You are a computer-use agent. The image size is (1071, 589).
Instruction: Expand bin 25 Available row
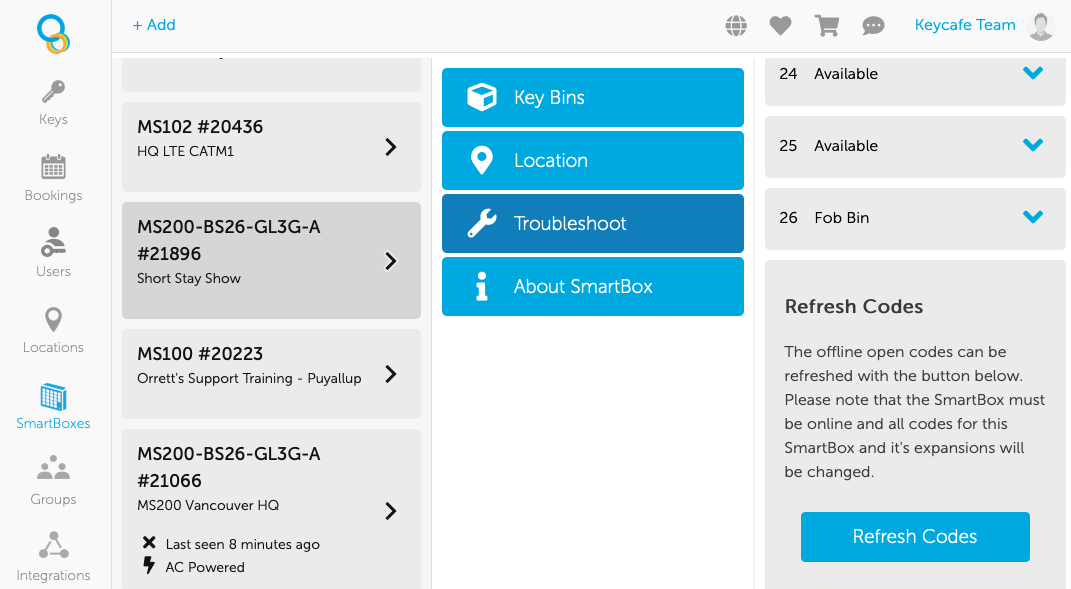point(1032,145)
